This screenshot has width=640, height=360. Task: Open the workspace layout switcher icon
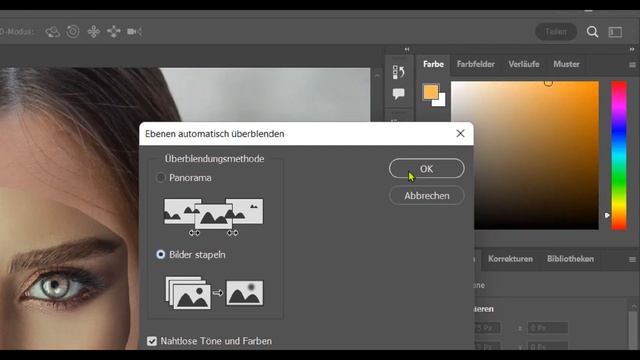tap(615, 32)
